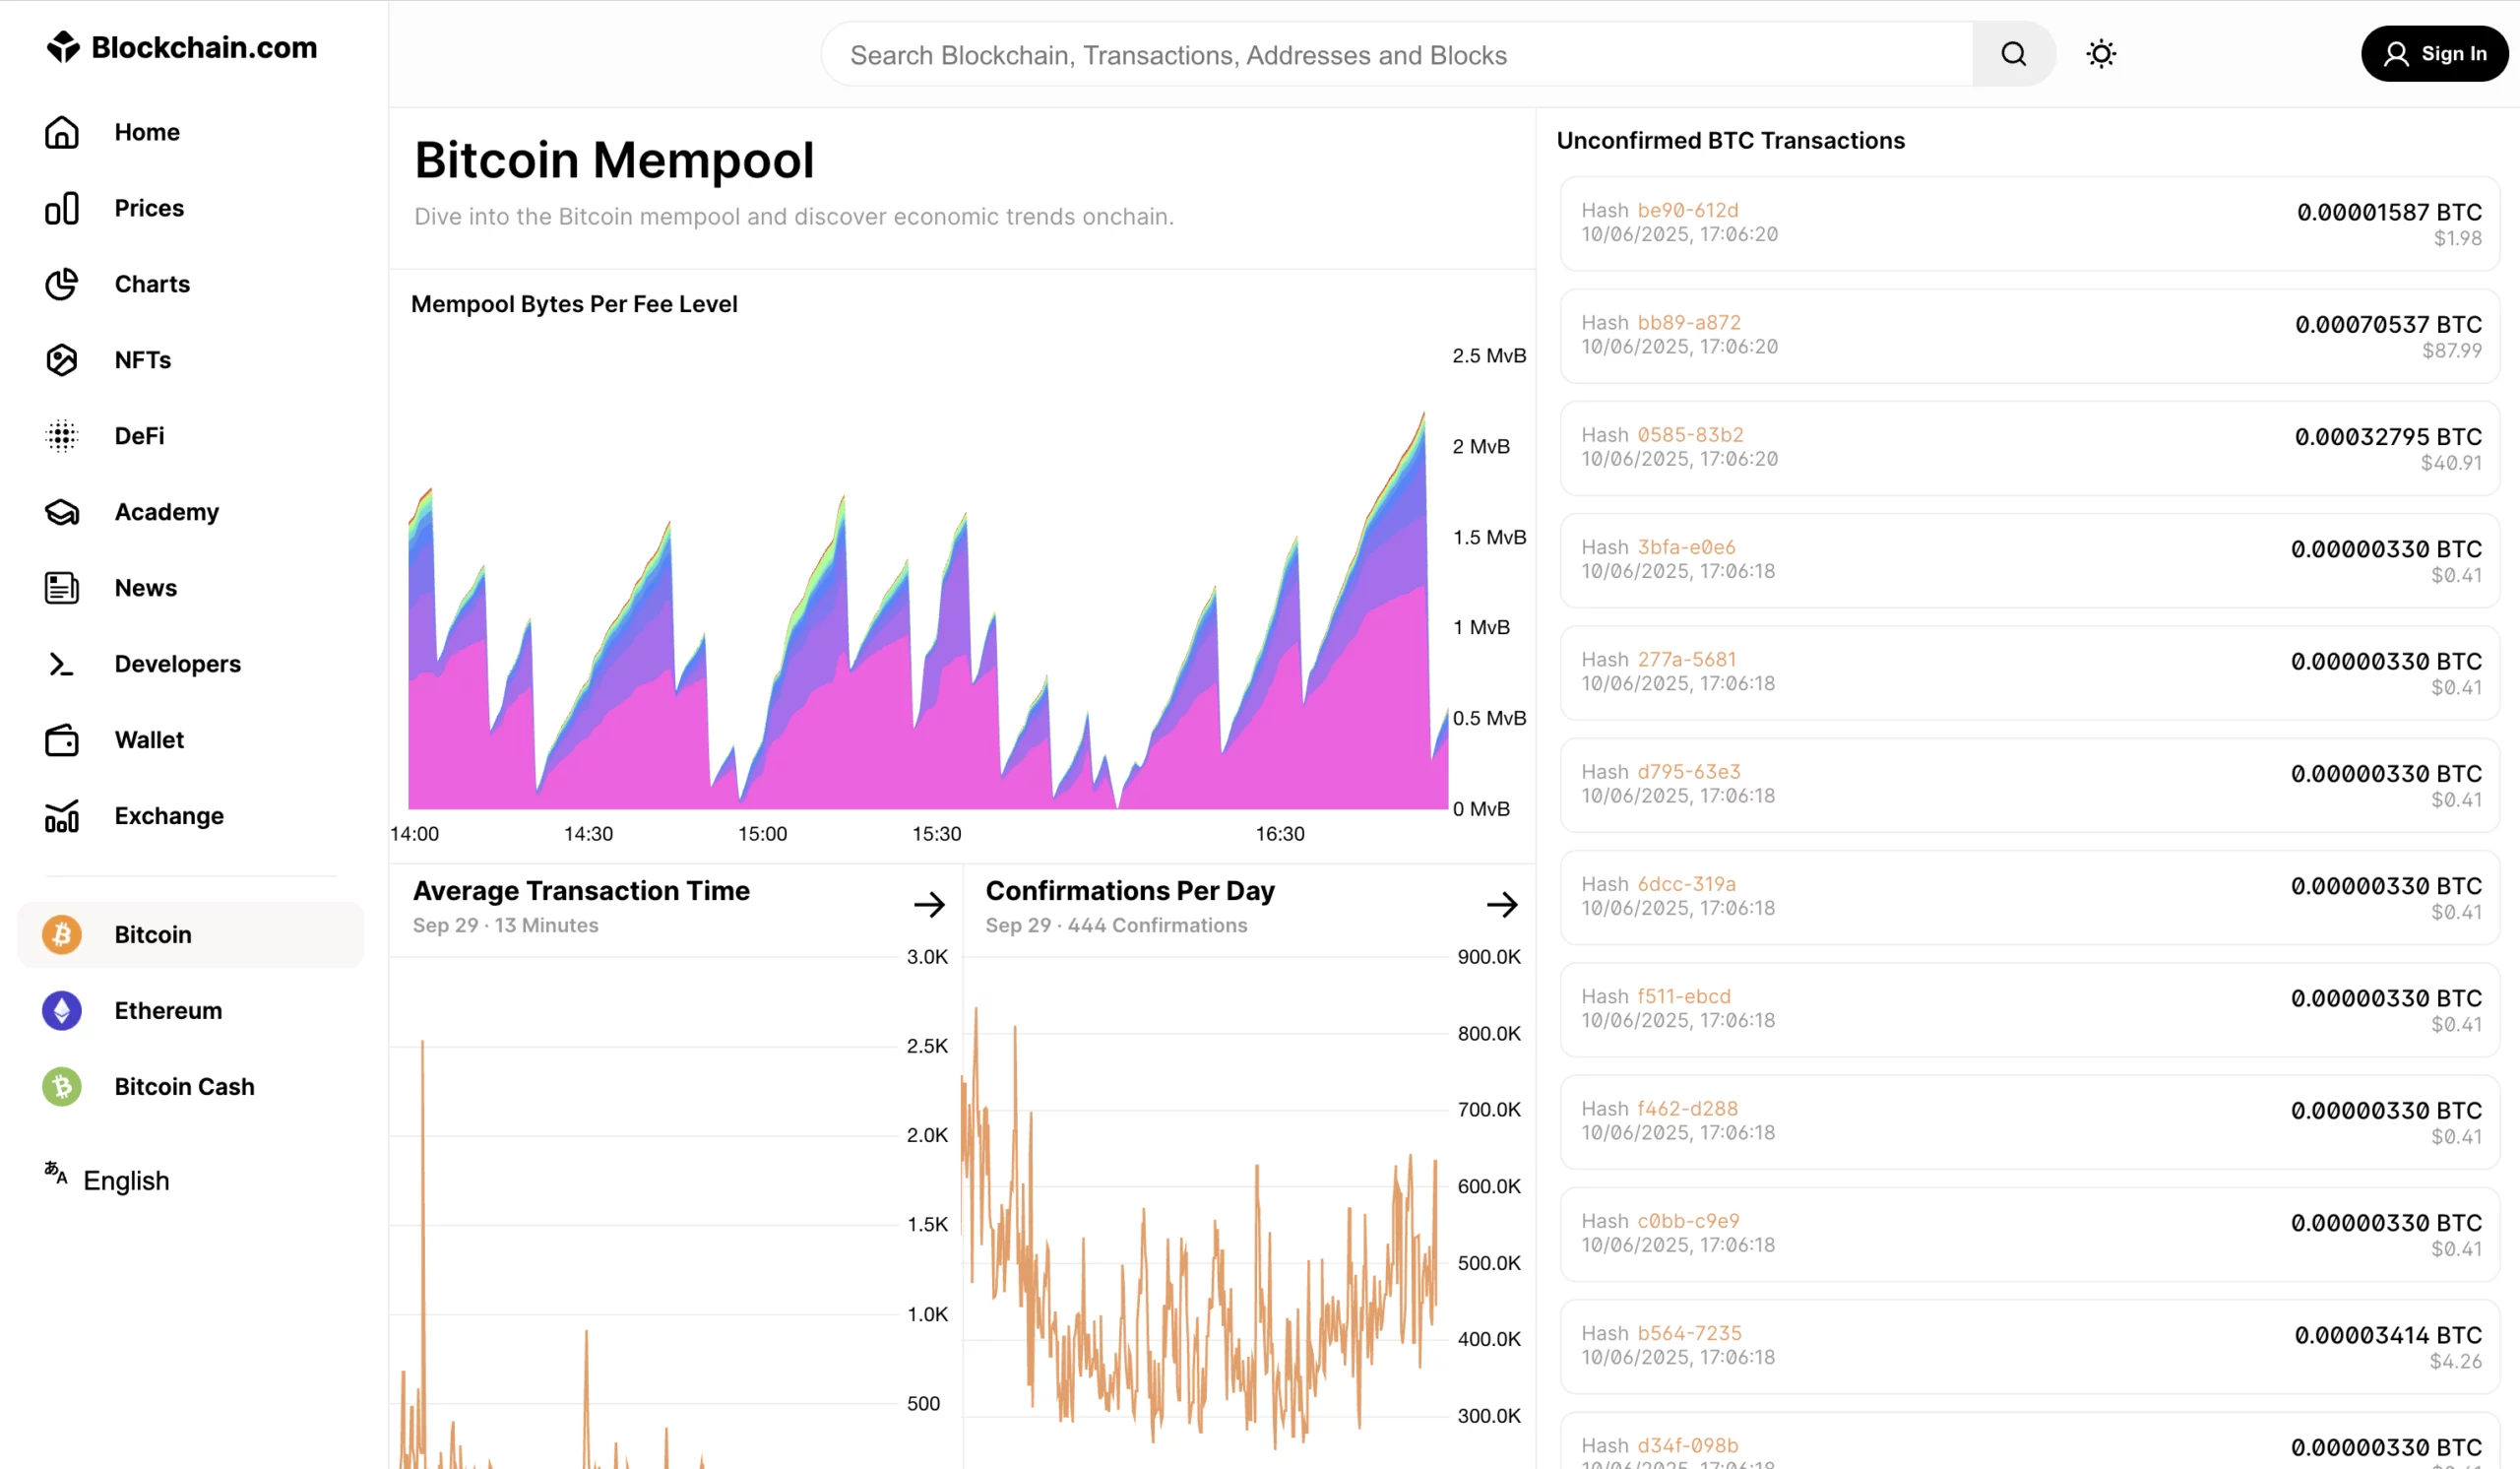Screen dimensions: 2520x1469
Task: Click the Blockchain.com logo
Action: tap(182, 47)
